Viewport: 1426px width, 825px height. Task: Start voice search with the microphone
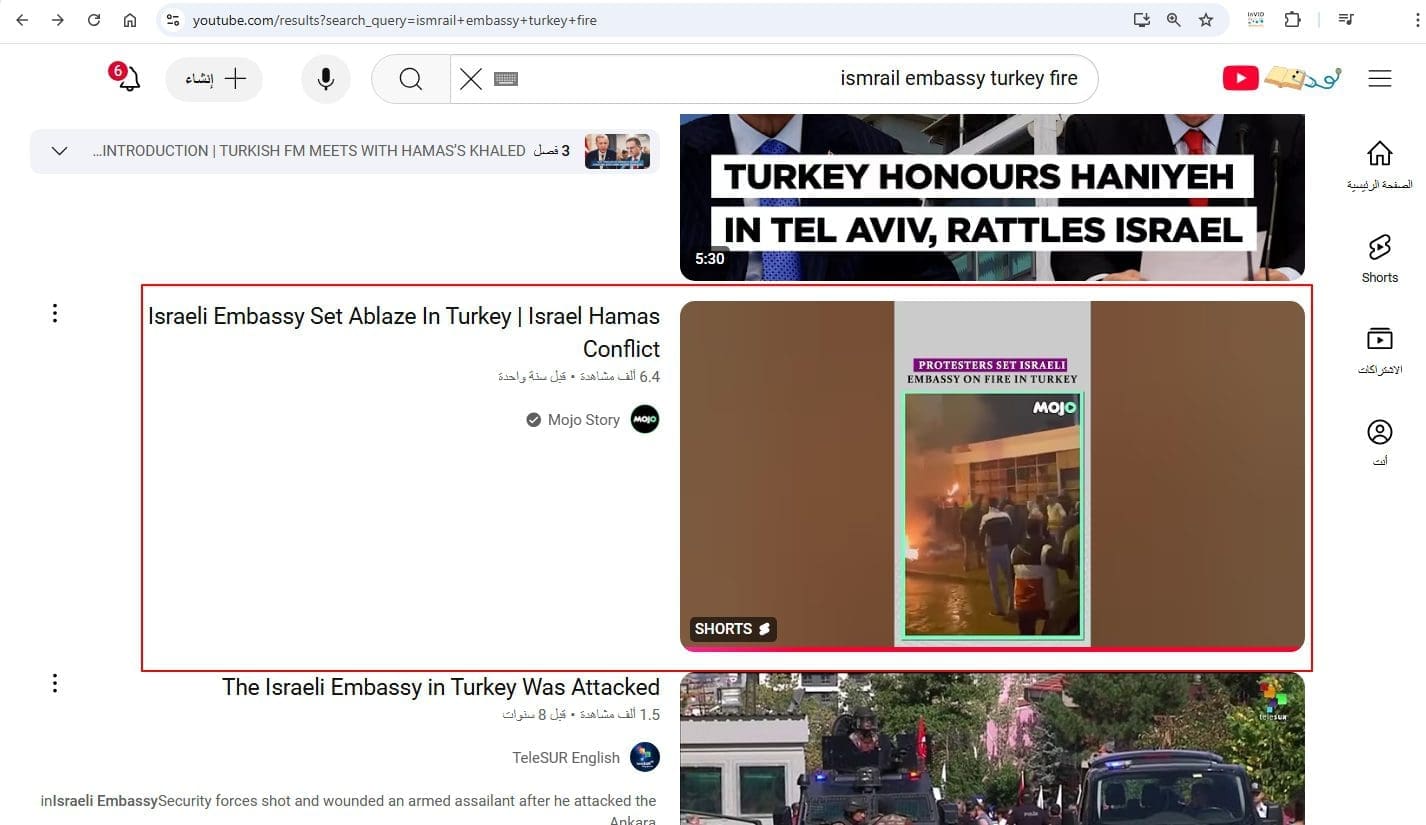click(325, 79)
